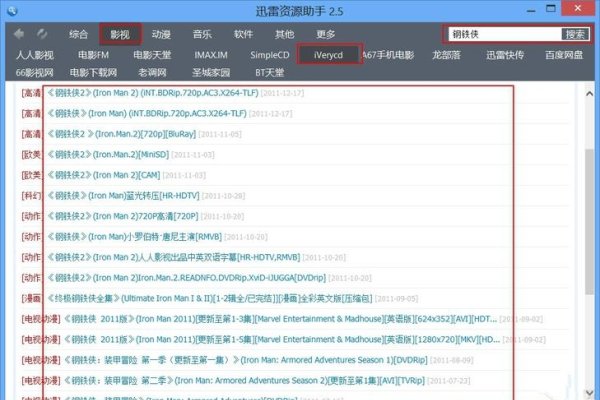Close the 迅雷资源助手 window

point(578,8)
